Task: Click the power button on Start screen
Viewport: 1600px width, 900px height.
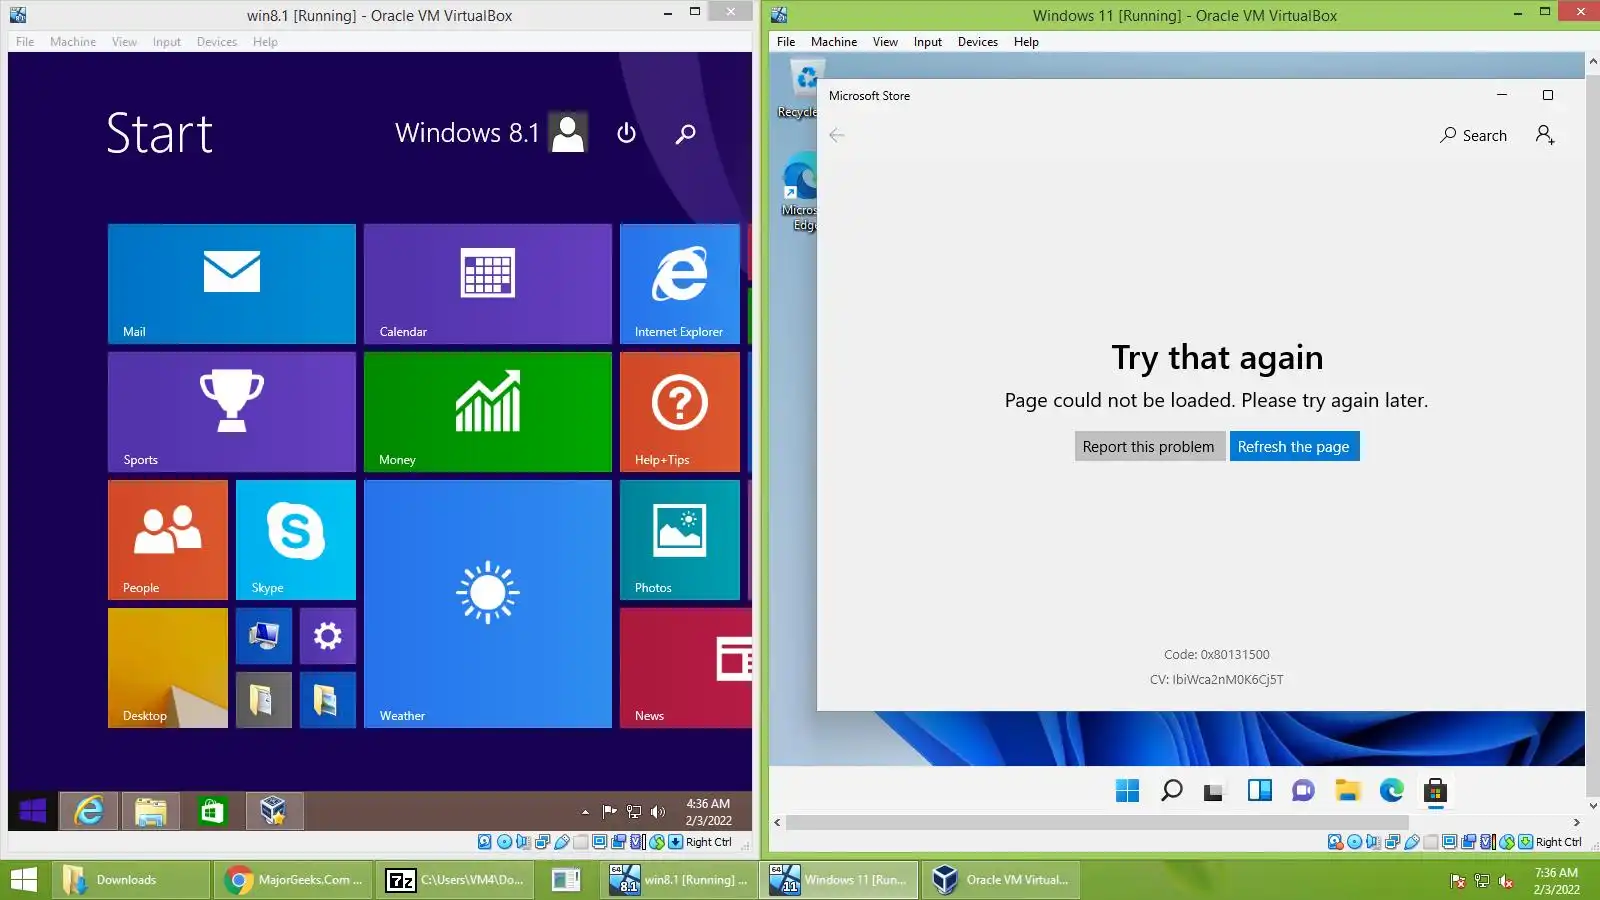Action: pos(627,133)
